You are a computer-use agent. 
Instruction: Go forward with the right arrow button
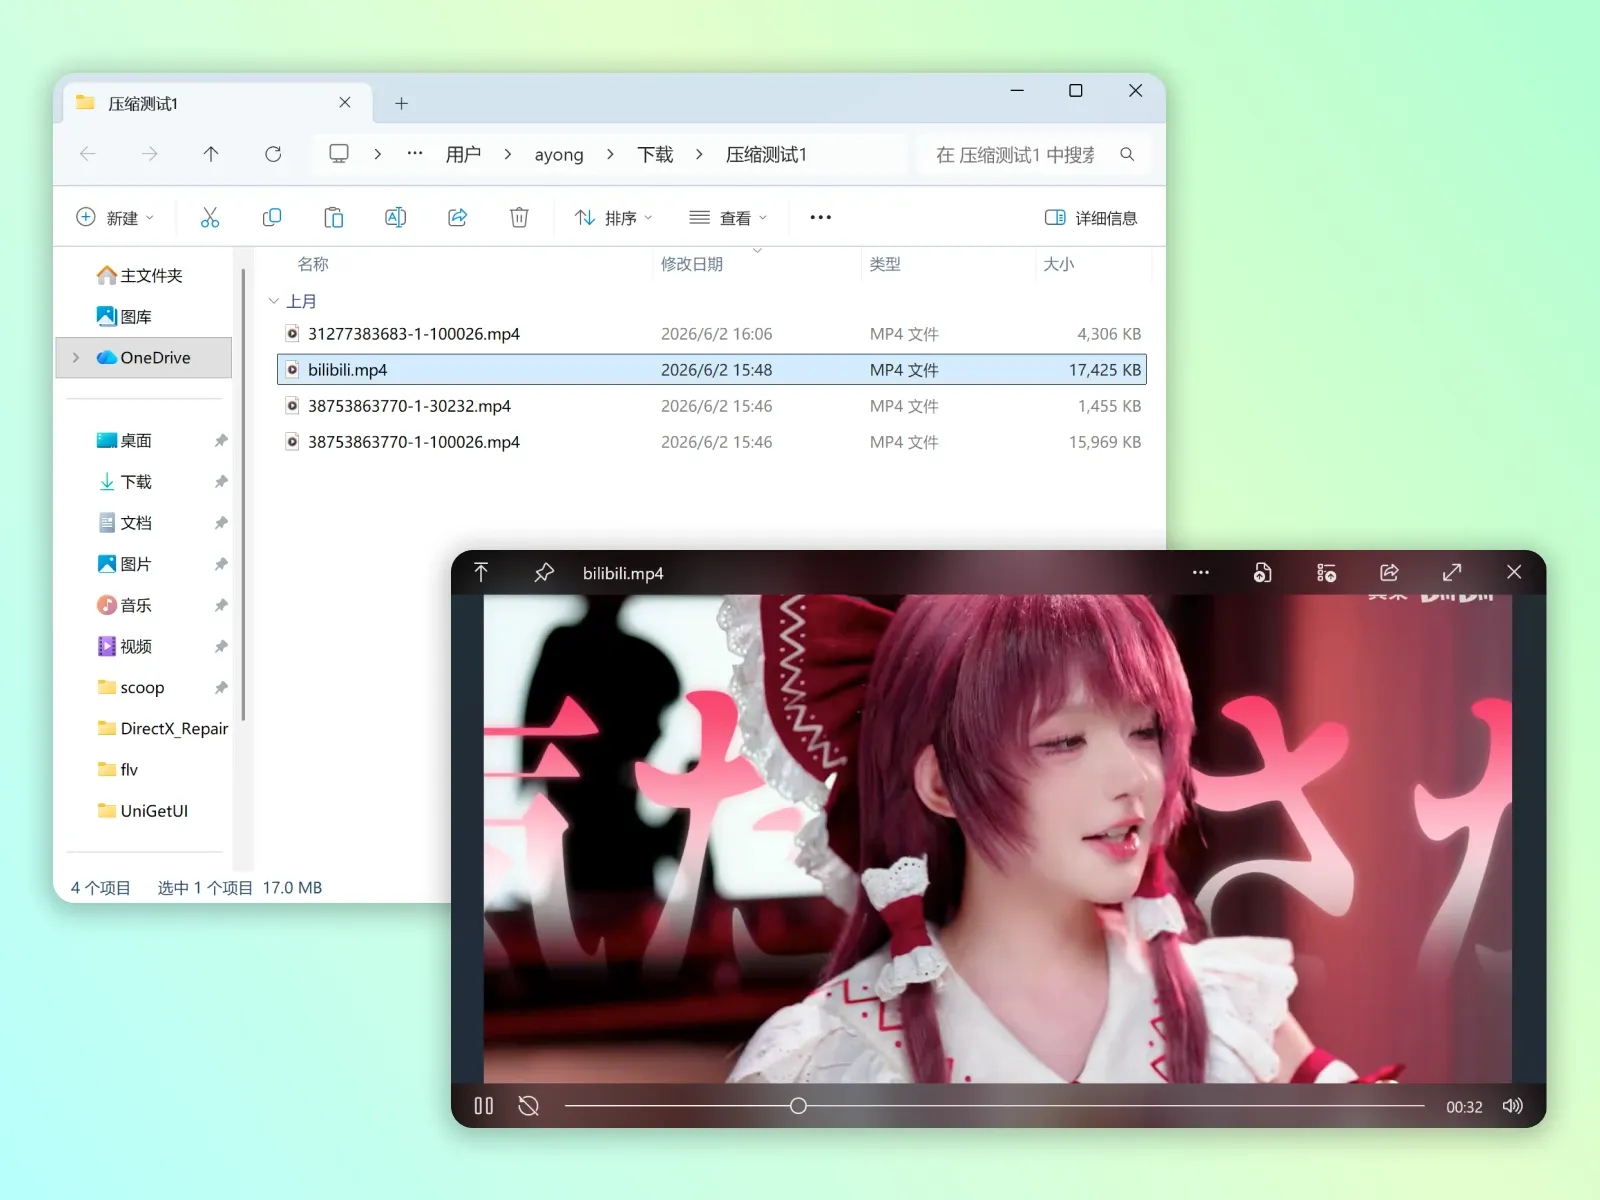(x=149, y=154)
